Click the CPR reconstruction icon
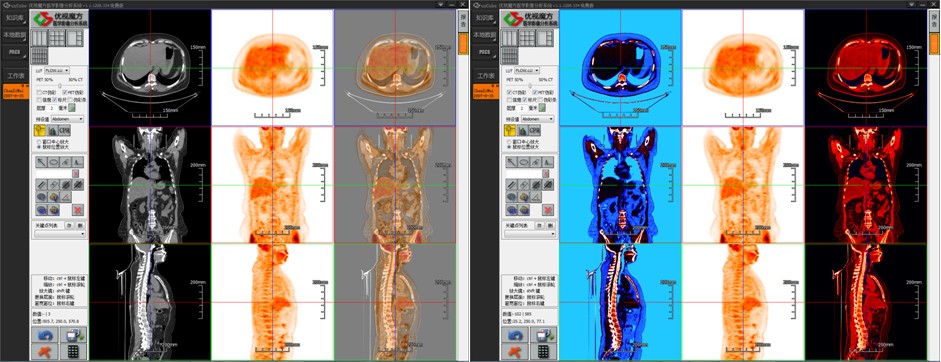 (64, 130)
